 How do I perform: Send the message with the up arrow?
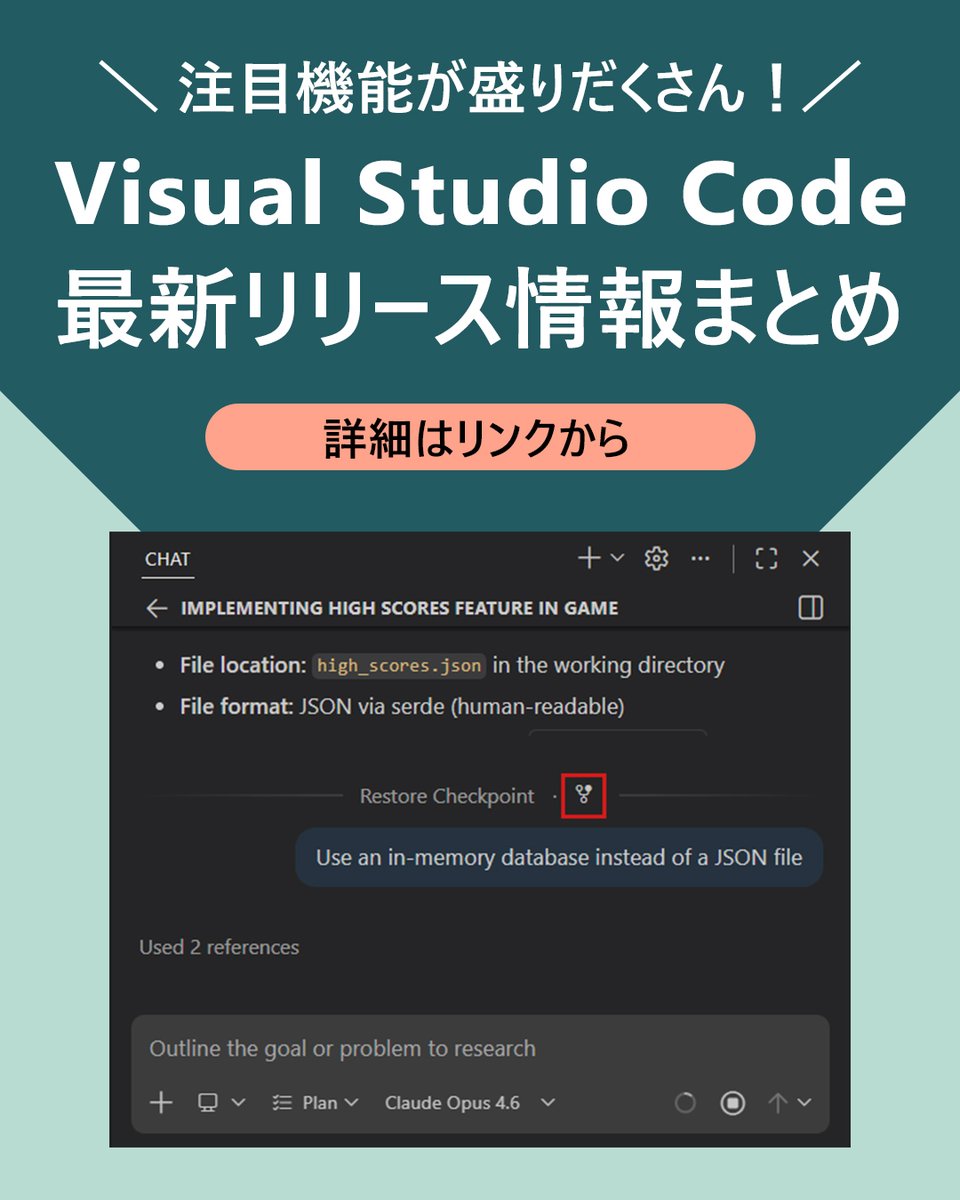pyautogui.click(x=778, y=1103)
